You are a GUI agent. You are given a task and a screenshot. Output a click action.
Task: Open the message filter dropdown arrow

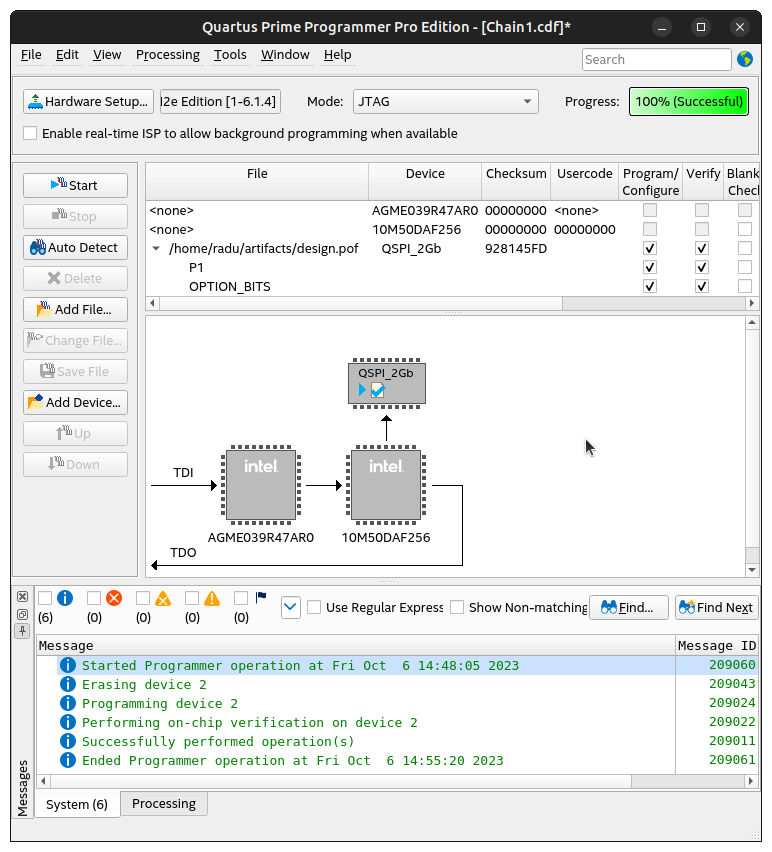pyautogui.click(x=290, y=607)
